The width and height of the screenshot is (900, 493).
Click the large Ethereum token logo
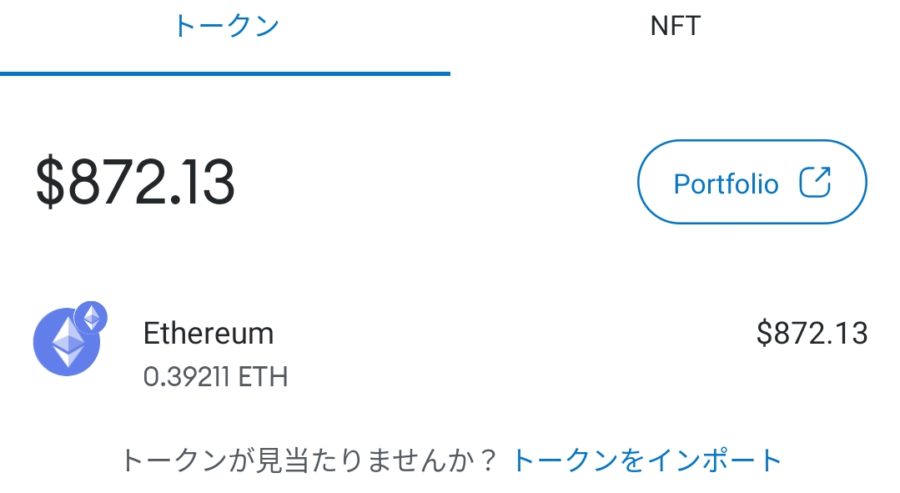point(67,343)
